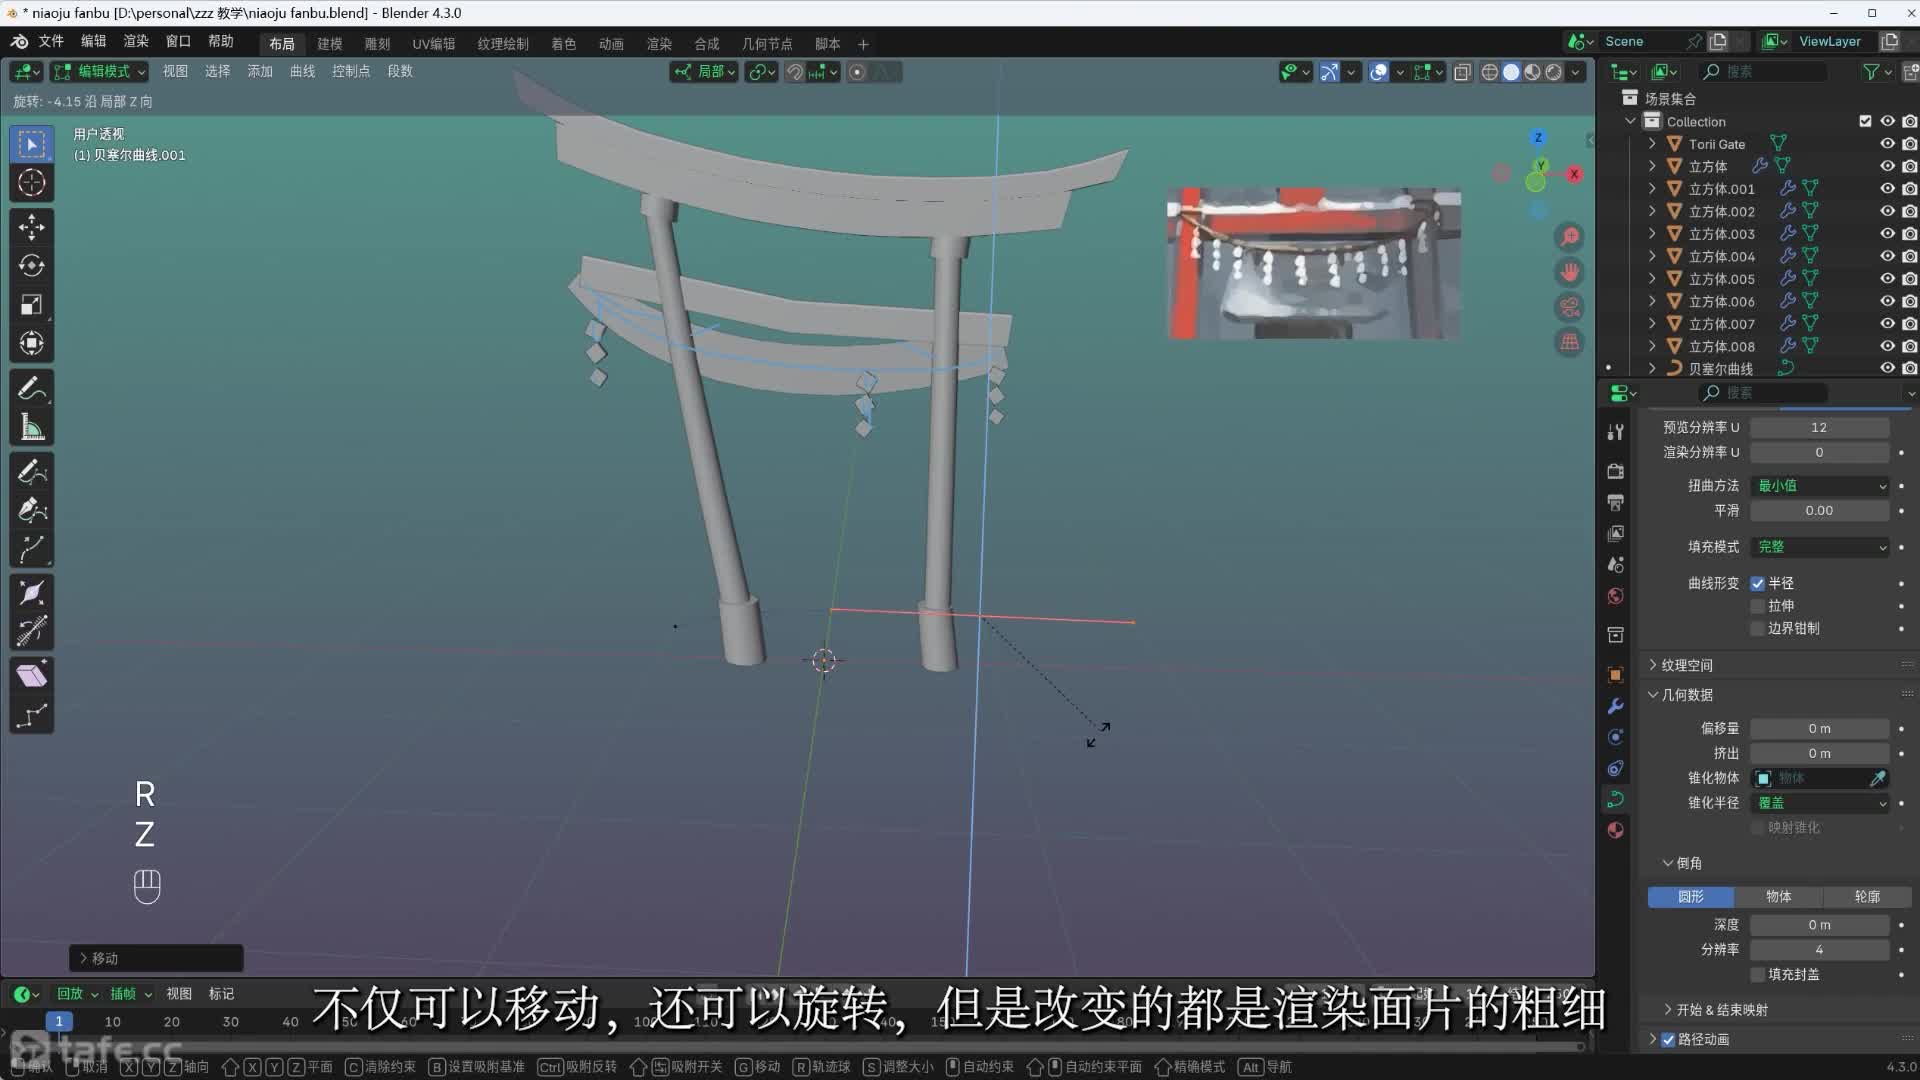Switch to the UV编辑 workspace tab
The width and height of the screenshot is (1920, 1080).
point(433,44)
